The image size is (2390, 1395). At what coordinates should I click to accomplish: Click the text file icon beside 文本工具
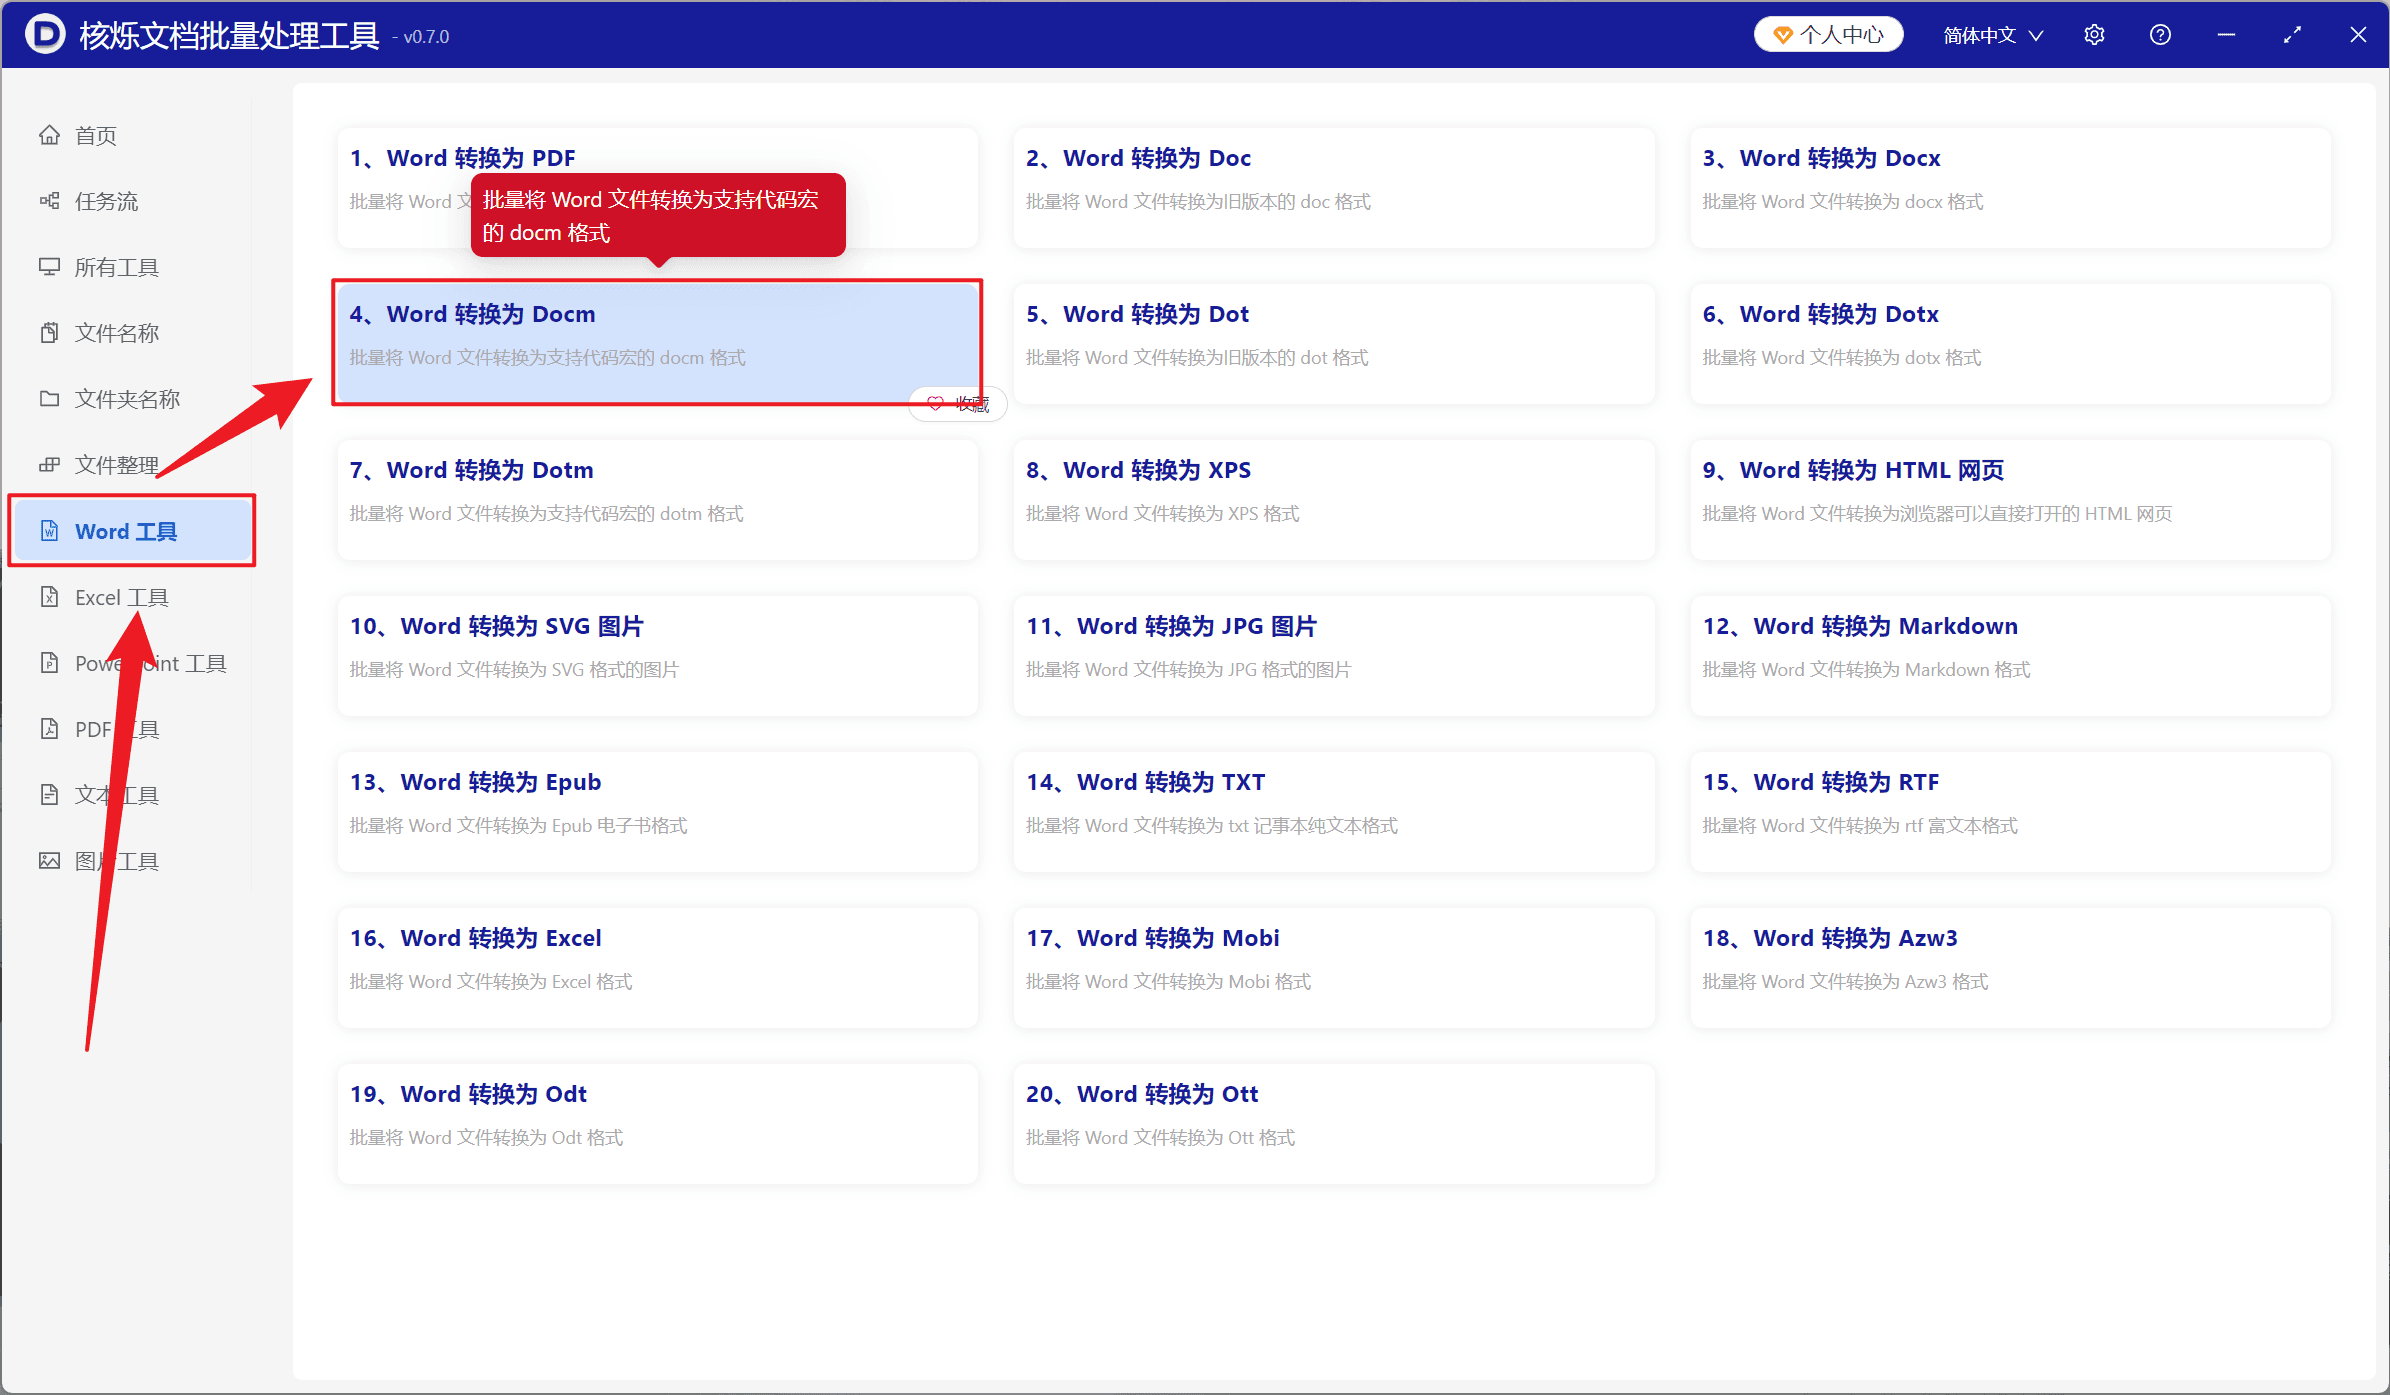coord(49,795)
